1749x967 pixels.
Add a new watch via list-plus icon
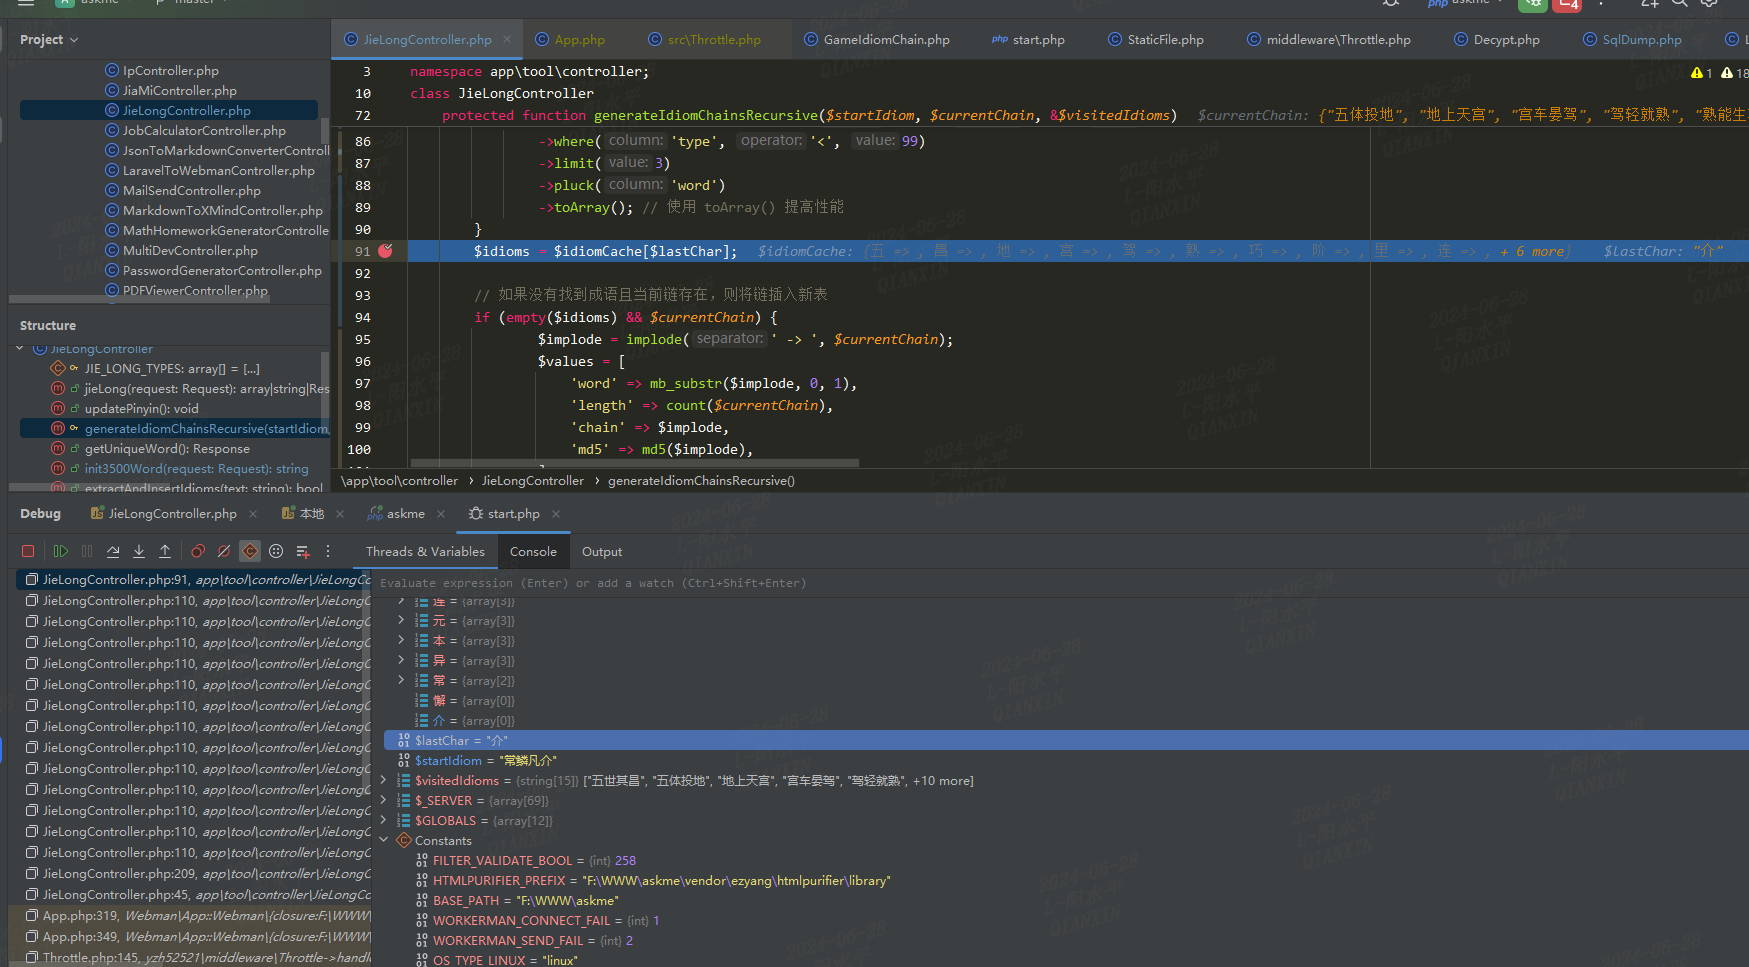302,551
